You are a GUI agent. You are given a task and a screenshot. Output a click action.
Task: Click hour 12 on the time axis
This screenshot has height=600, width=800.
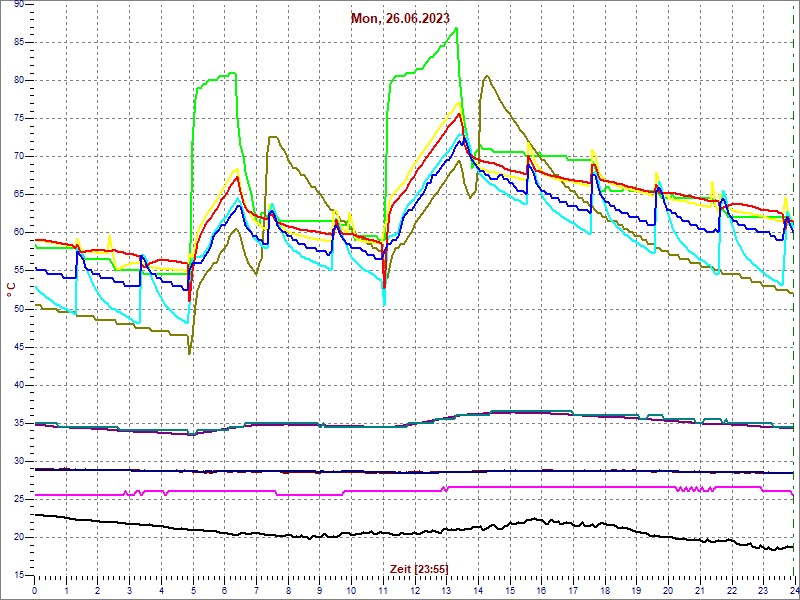414,591
